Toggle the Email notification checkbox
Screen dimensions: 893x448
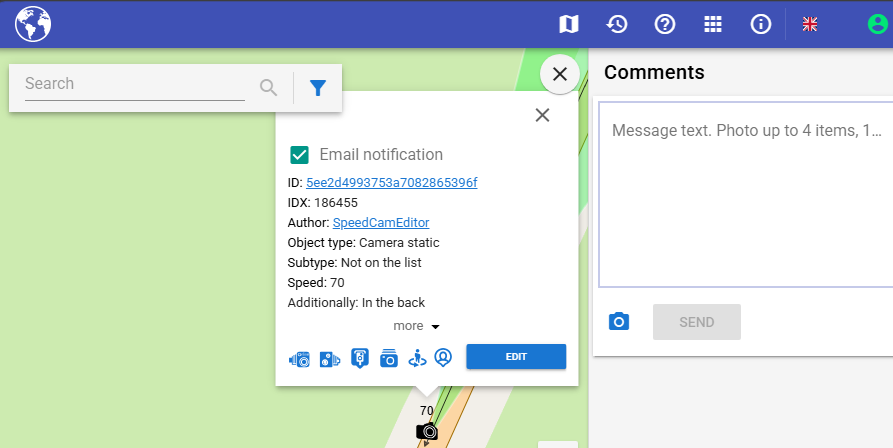coord(300,155)
